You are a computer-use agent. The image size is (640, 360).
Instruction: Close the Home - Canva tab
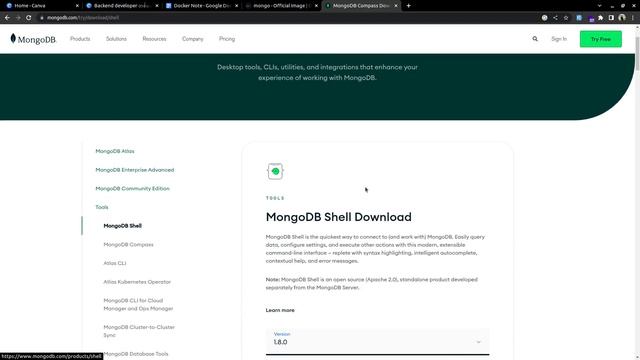click(x=77, y=6)
